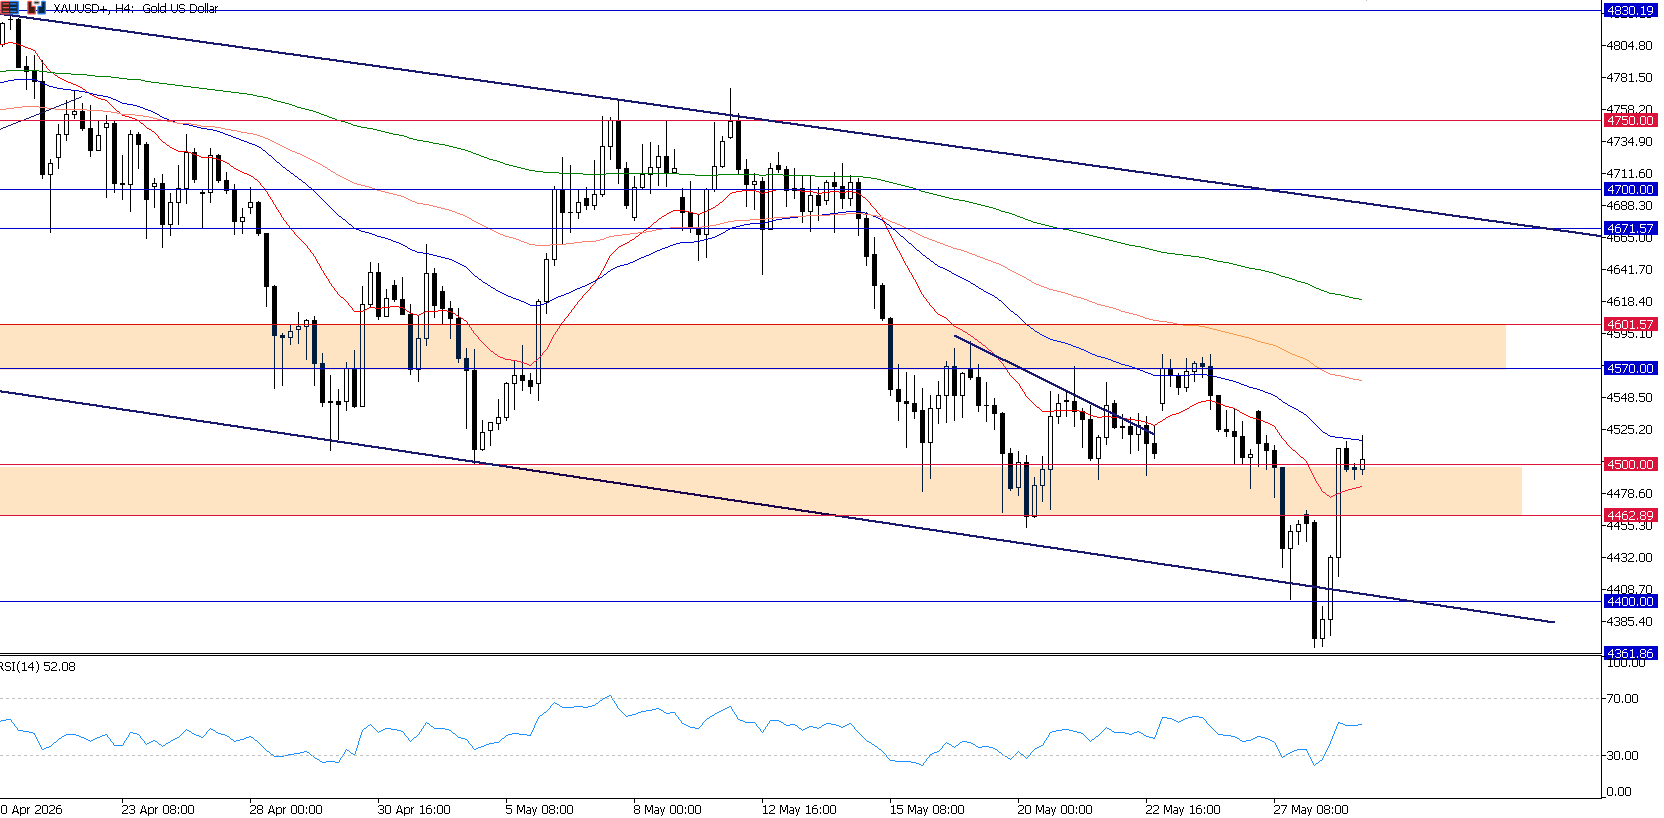Click the red 4462.89 price label
Viewport: 1664px width, 818px height.
coord(1629,516)
